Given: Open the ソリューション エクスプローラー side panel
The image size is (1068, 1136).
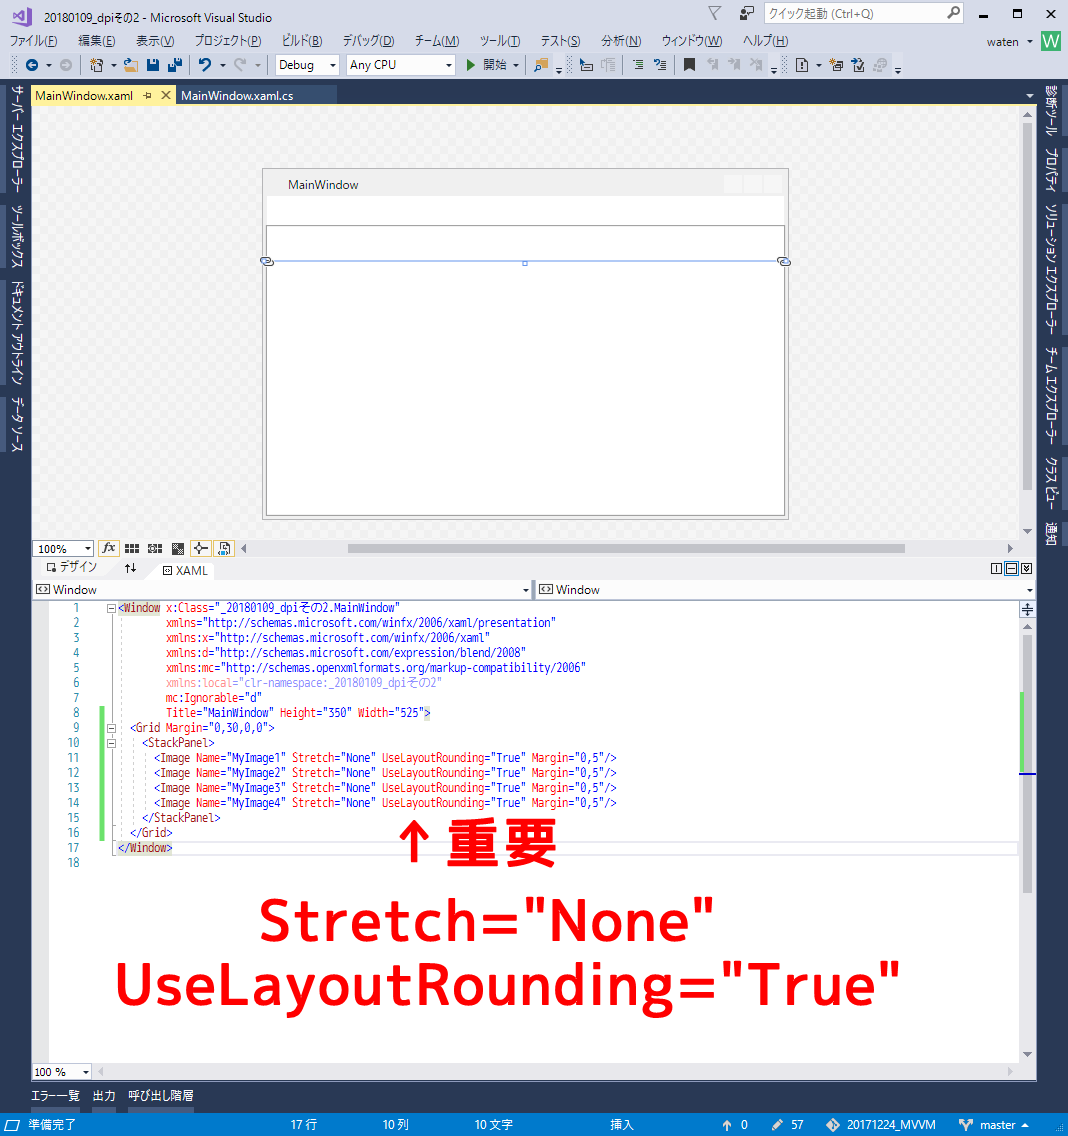Looking at the screenshot, I should coord(1051,269).
